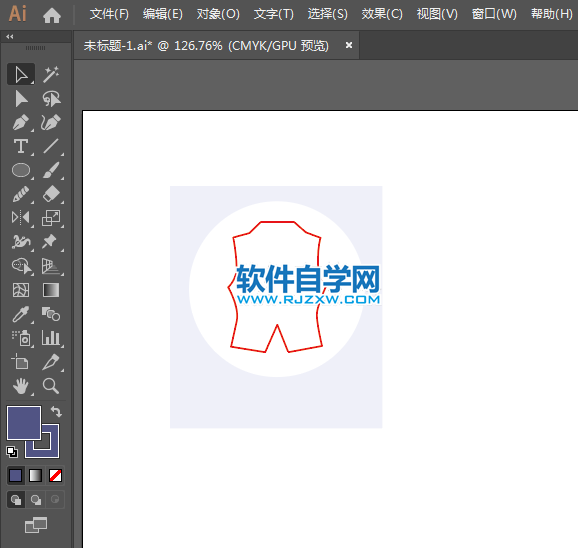Select the Shape Builder tool
The image size is (578, 548).
coord(21,266)
